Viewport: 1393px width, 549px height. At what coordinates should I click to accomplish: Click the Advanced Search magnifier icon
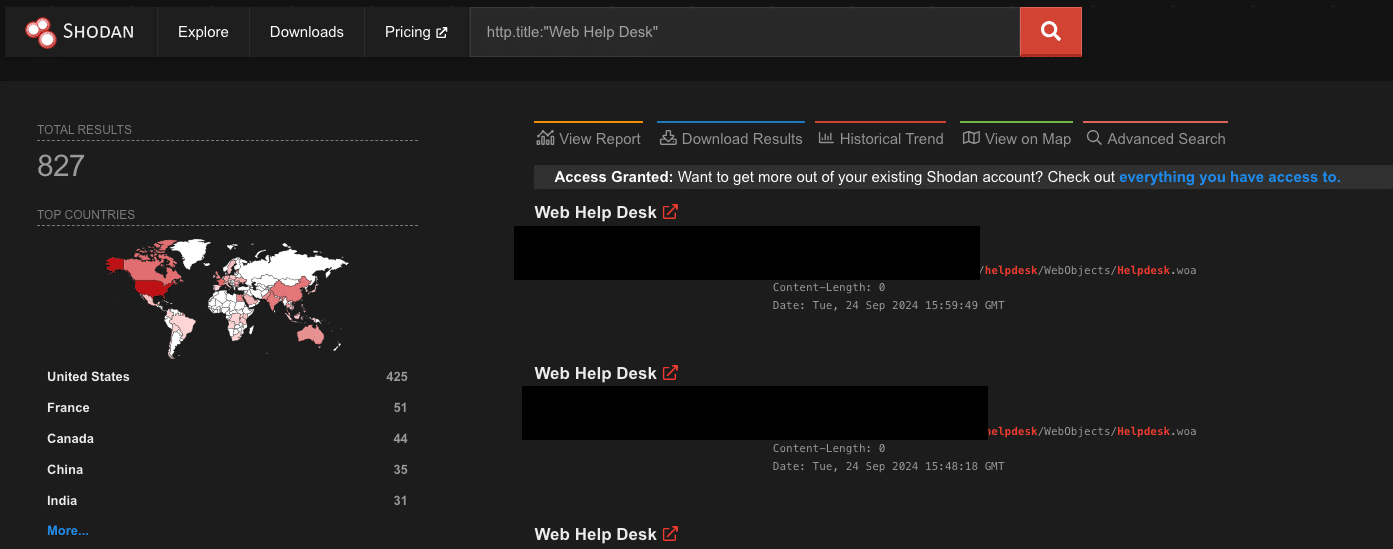pos(1094,138)
